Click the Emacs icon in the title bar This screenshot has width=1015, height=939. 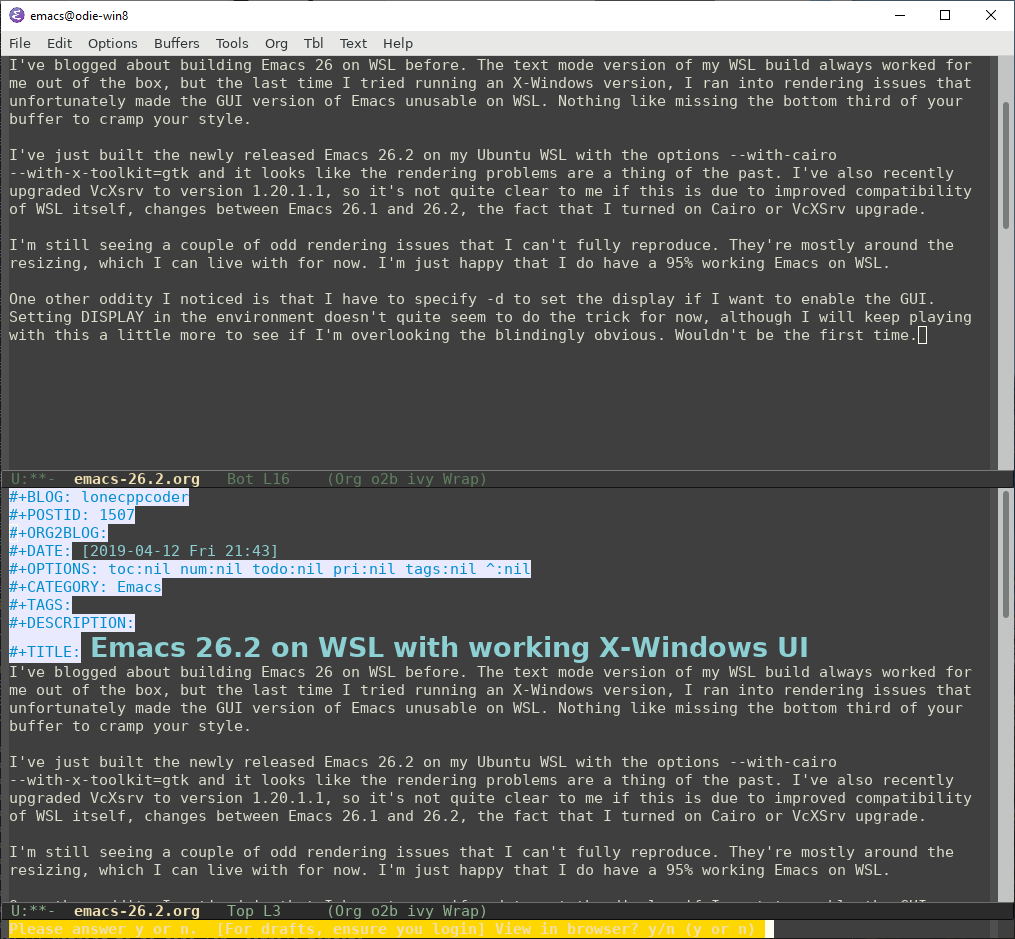(17, 16)
